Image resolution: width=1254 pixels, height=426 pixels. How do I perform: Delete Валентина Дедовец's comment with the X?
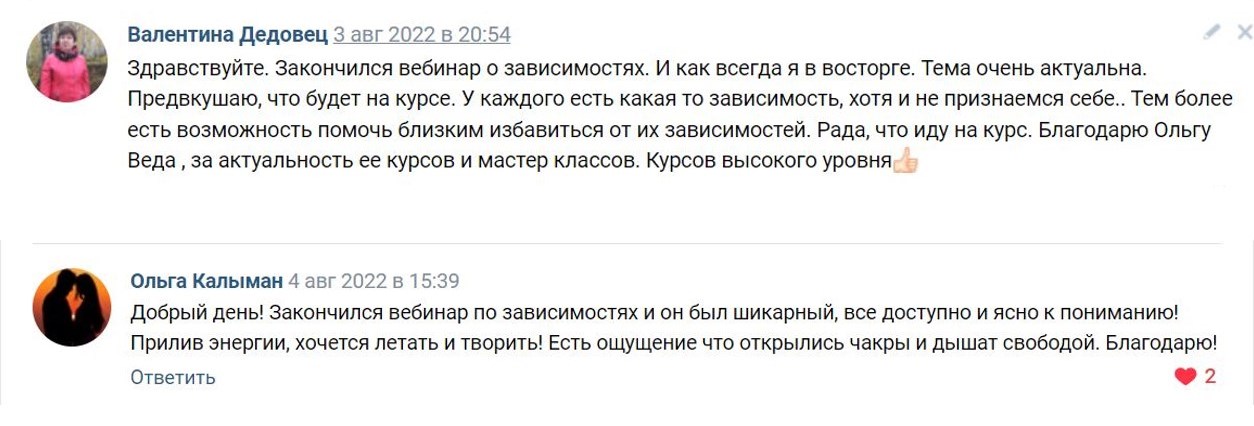click(x=1243, y=32)
